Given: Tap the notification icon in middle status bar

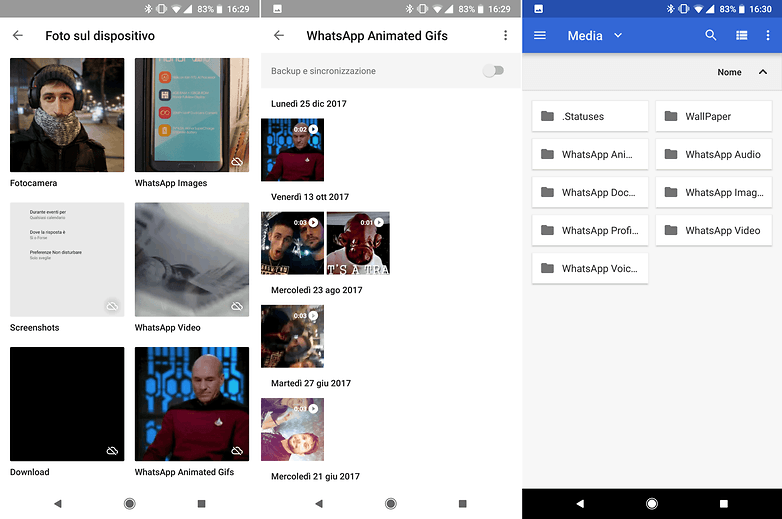Looking at the screenshot, I should tap(278, 9).
